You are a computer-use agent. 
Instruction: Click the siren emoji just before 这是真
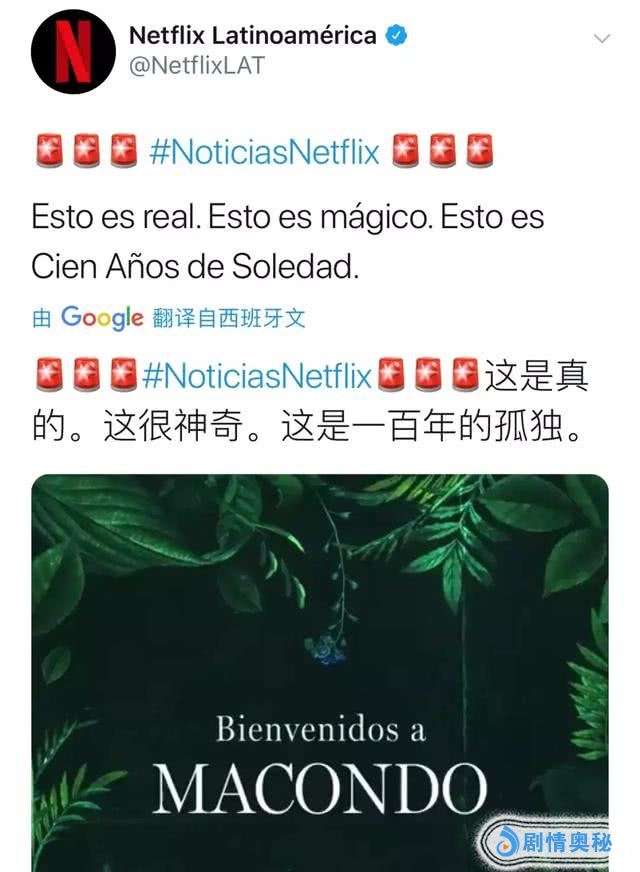click(x=465, y=375)
